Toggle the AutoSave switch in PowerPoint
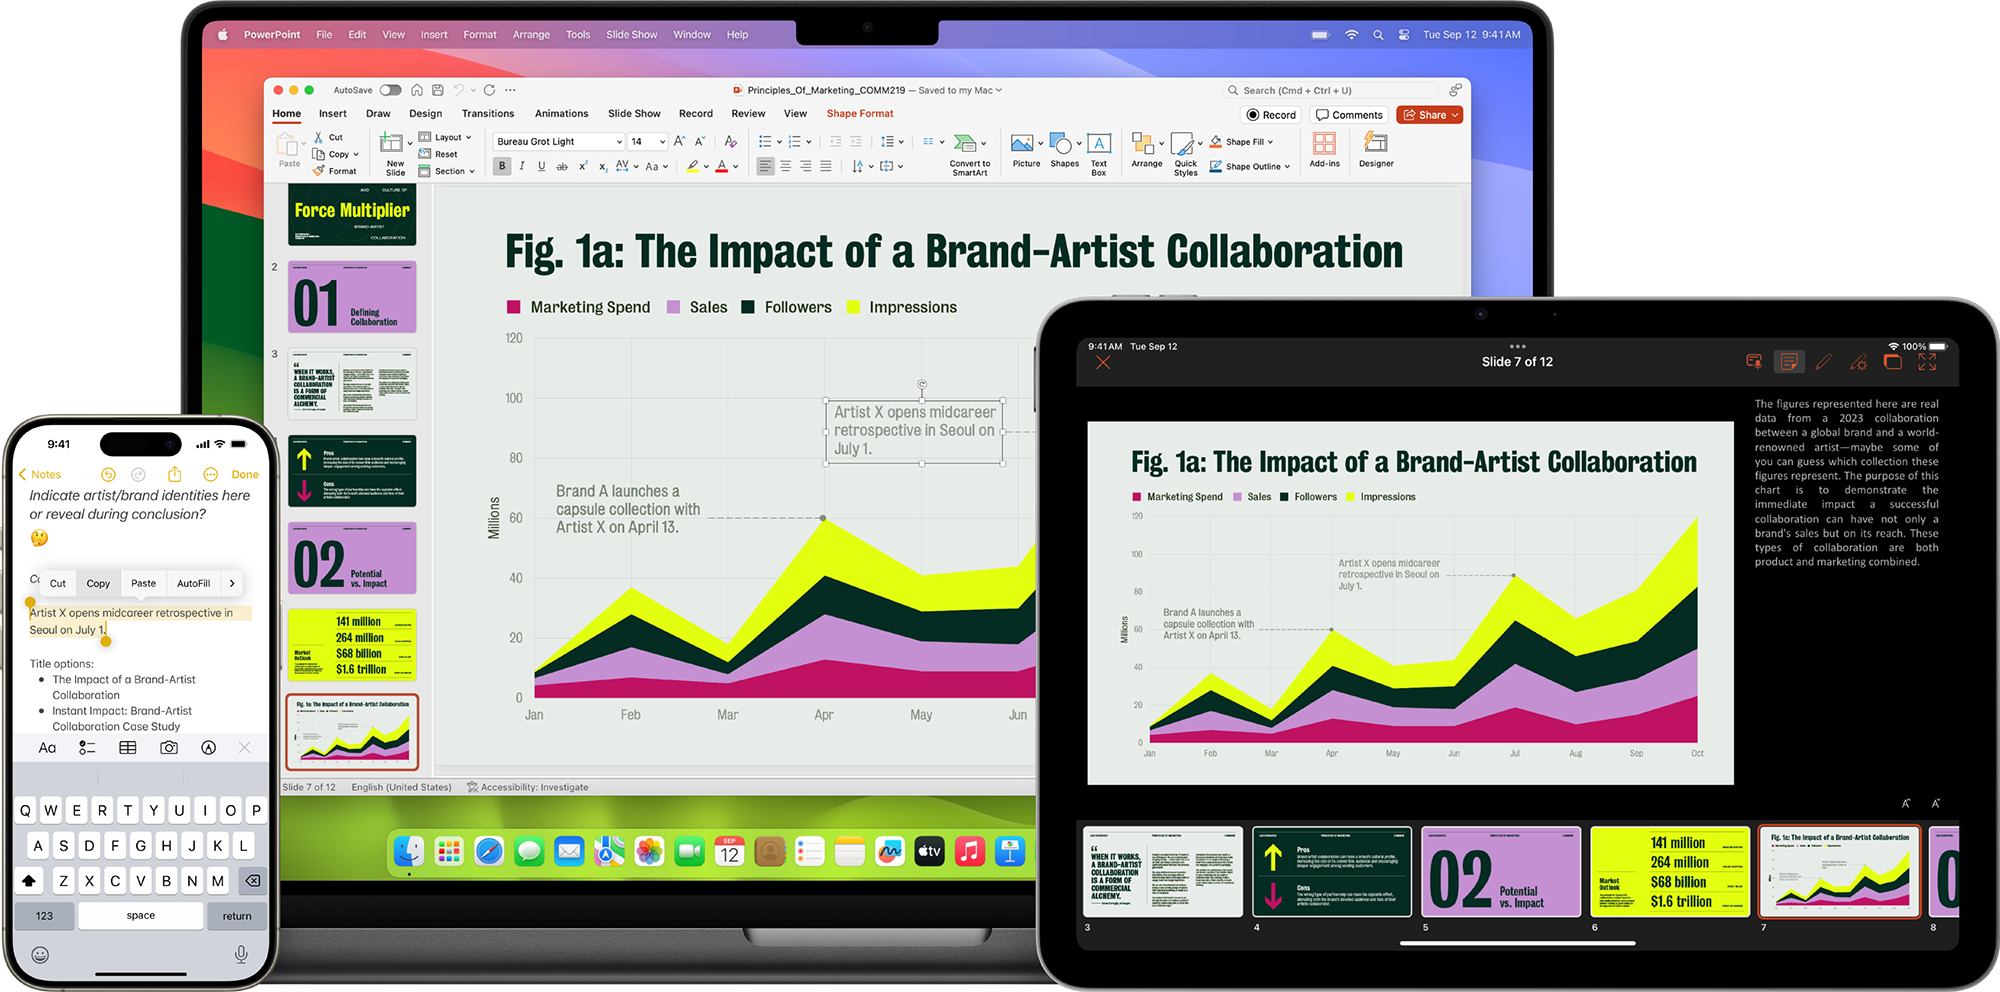 (x=390, y=90)
